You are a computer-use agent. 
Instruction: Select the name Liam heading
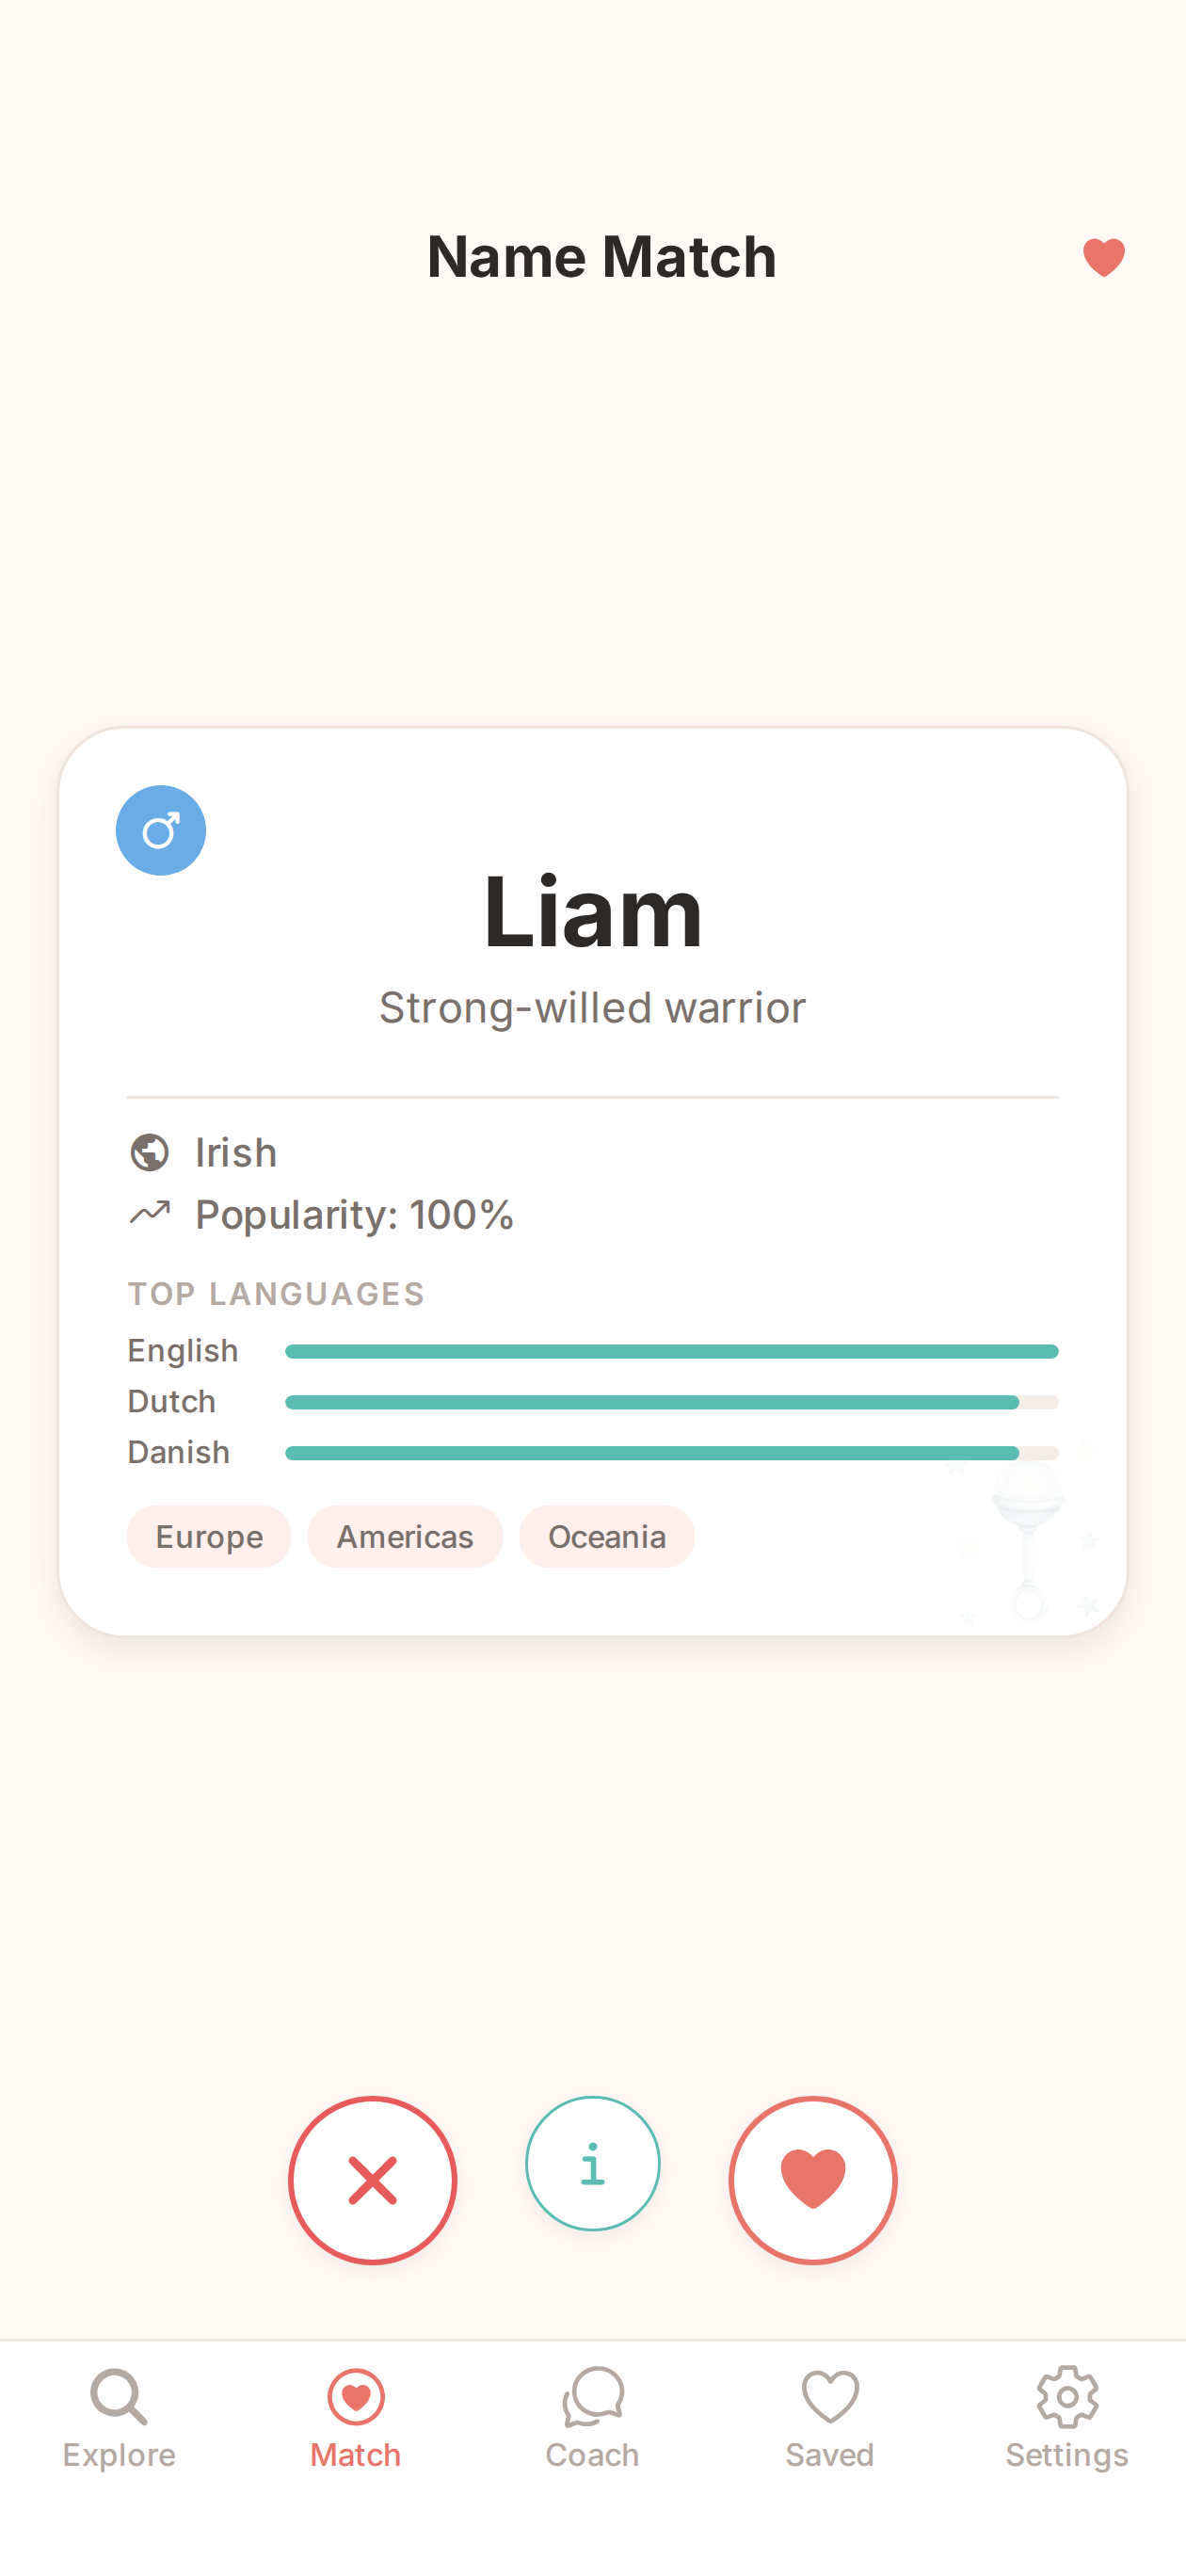[592, 913]
